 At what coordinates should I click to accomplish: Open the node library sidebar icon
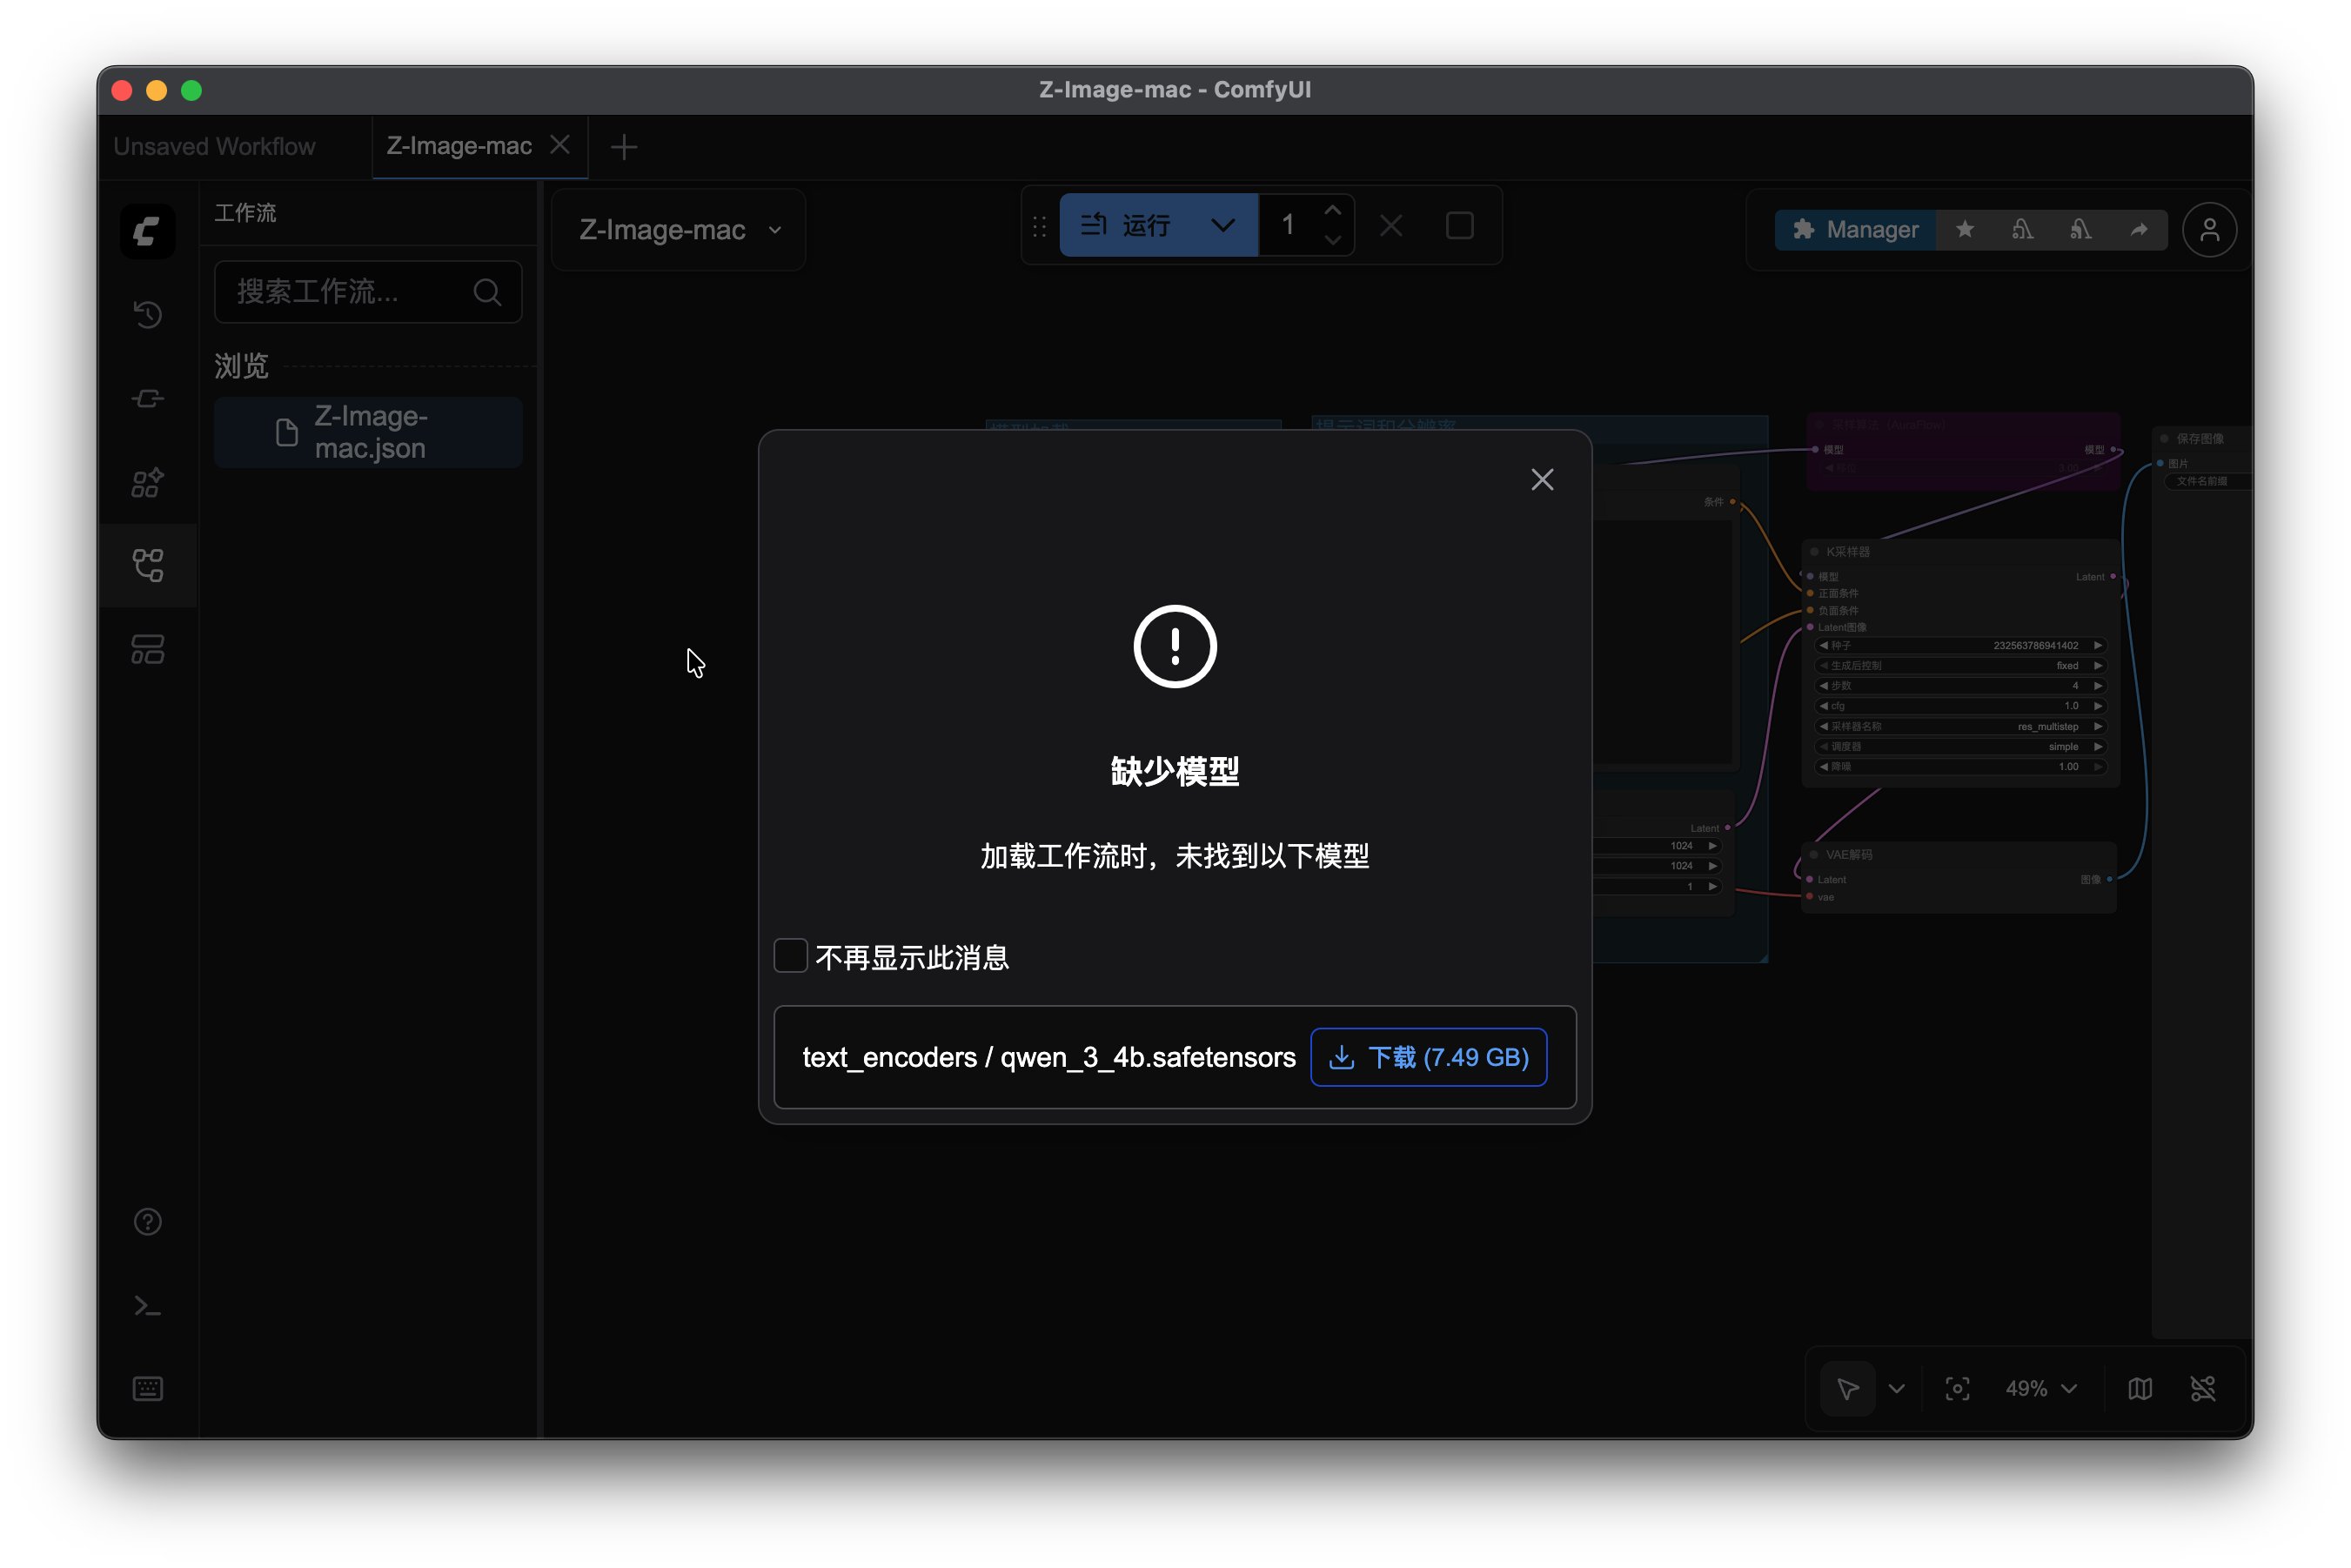[148, 399]
